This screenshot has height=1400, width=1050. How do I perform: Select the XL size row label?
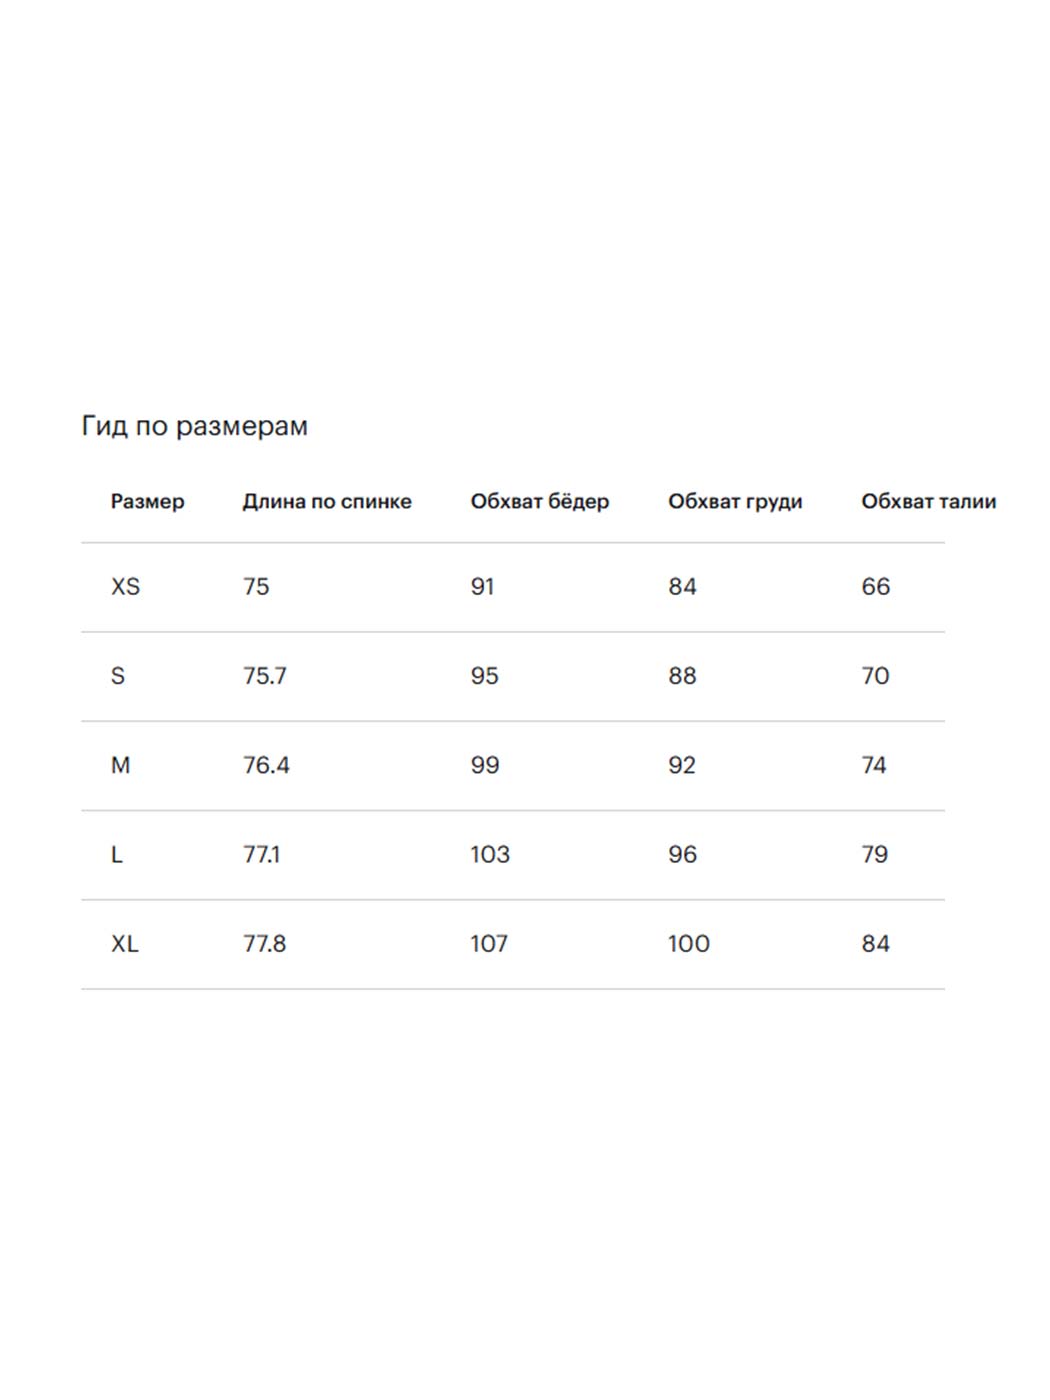click(125, 944)
